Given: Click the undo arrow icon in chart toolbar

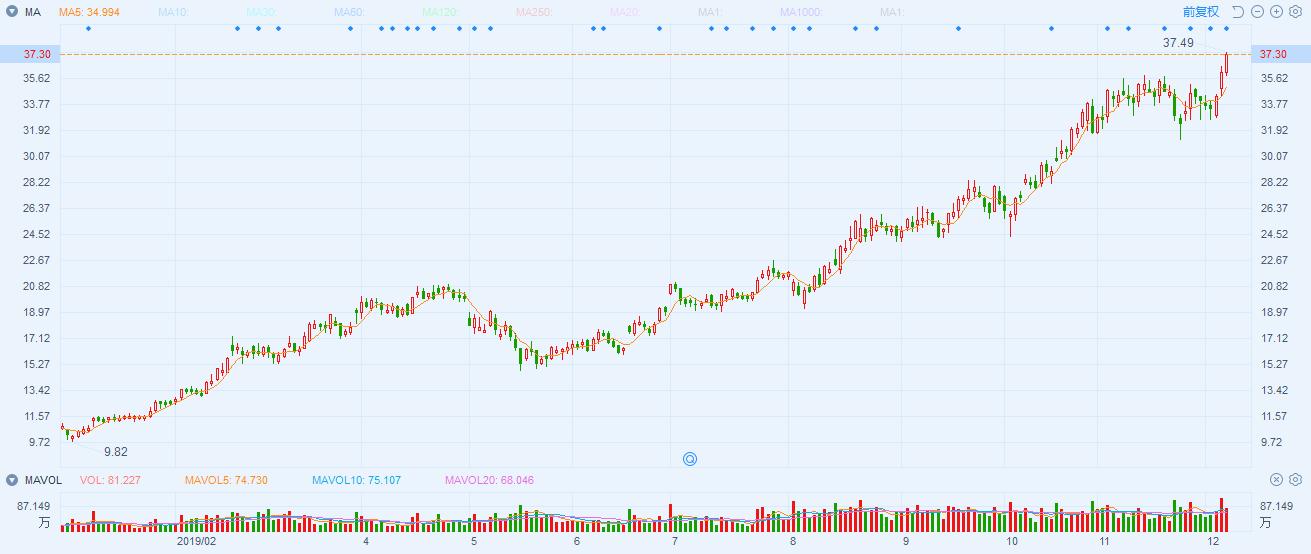Looking at the screenshot, I should point(1238,12).
